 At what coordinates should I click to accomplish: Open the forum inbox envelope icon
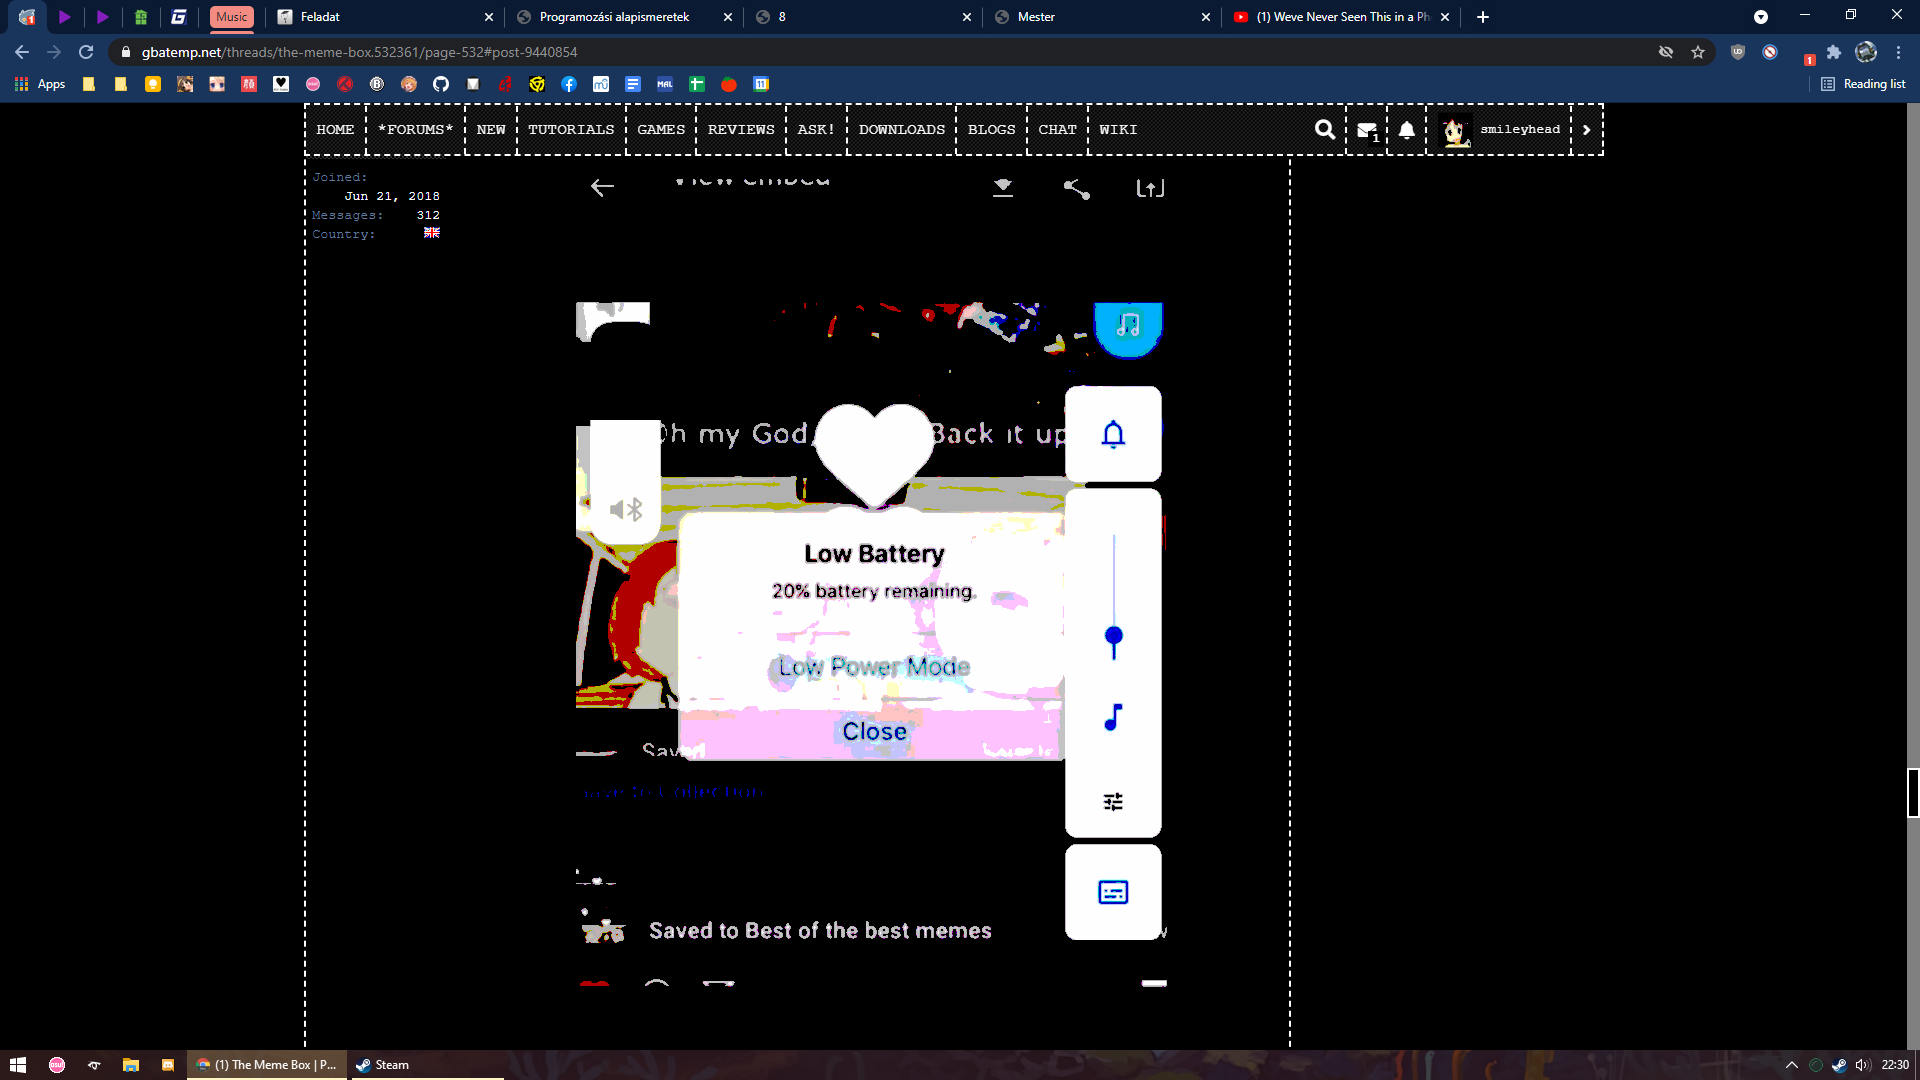point(1367,130)
